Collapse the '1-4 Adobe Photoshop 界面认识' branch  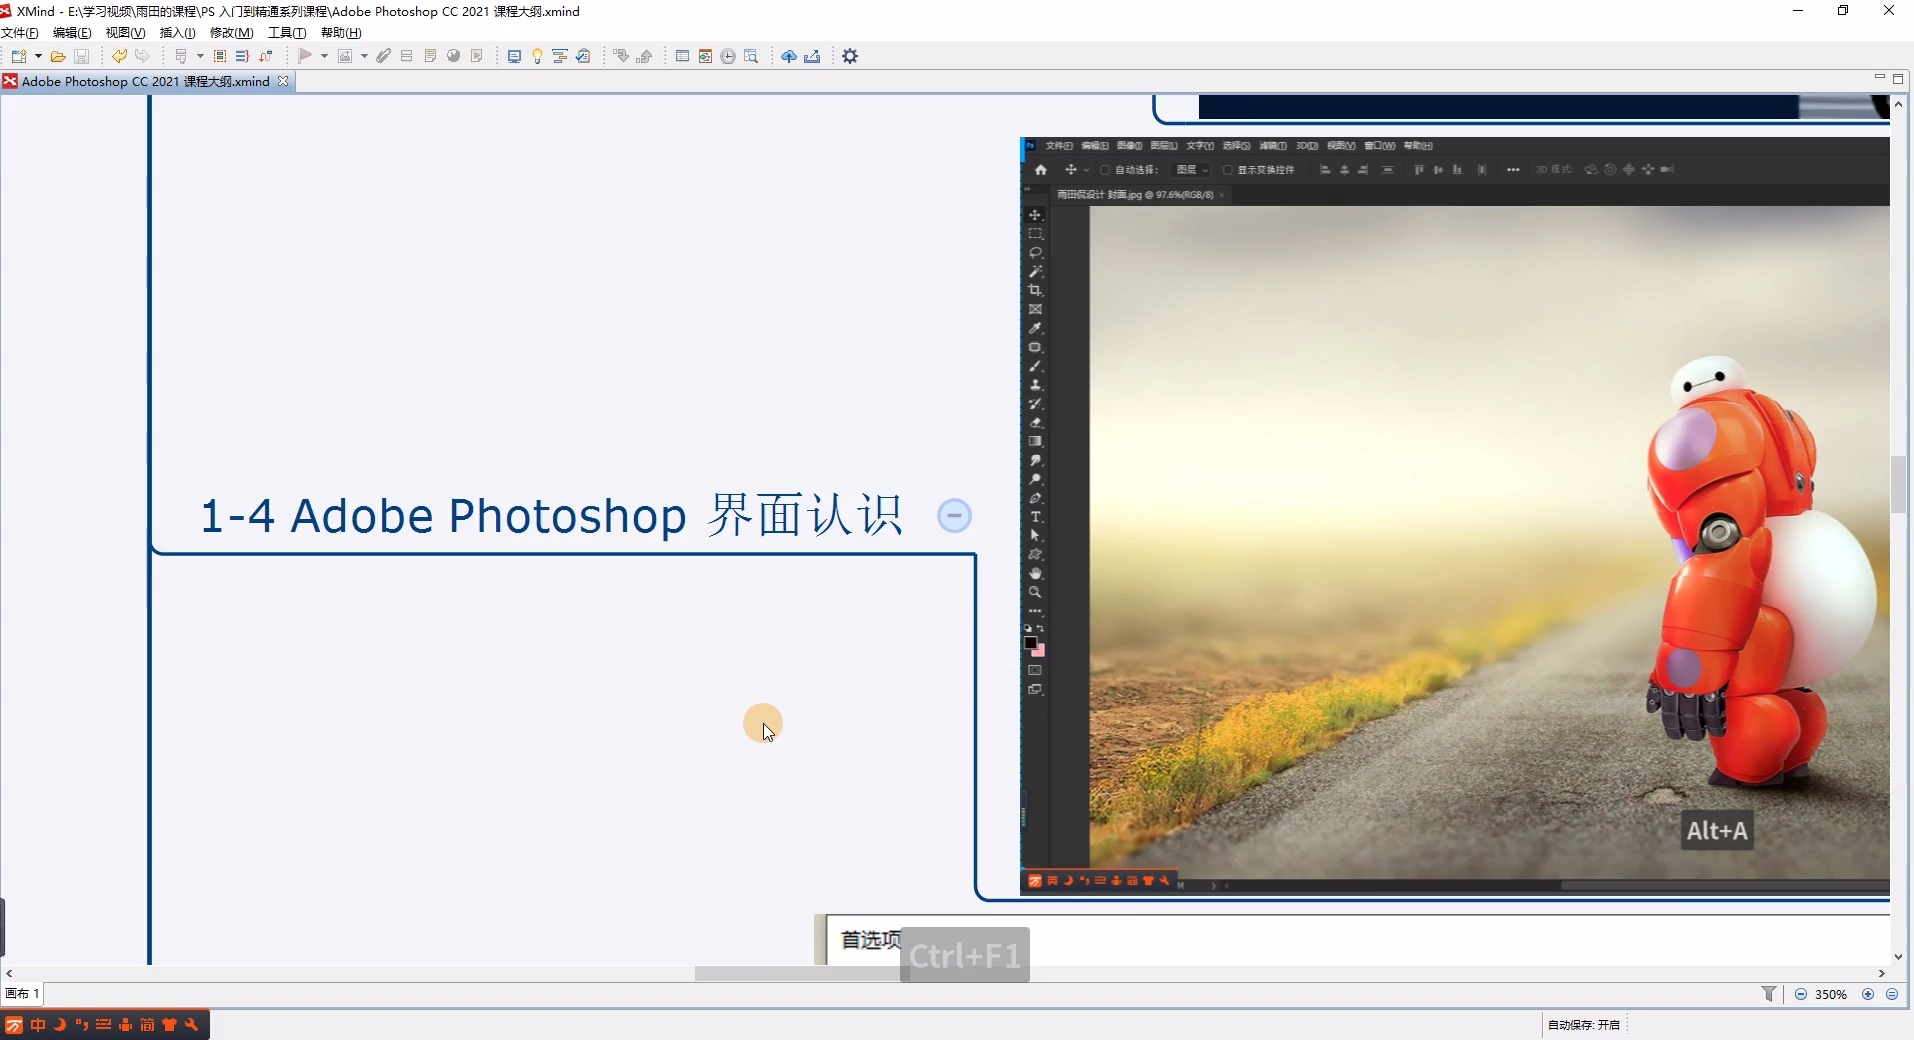954,515
